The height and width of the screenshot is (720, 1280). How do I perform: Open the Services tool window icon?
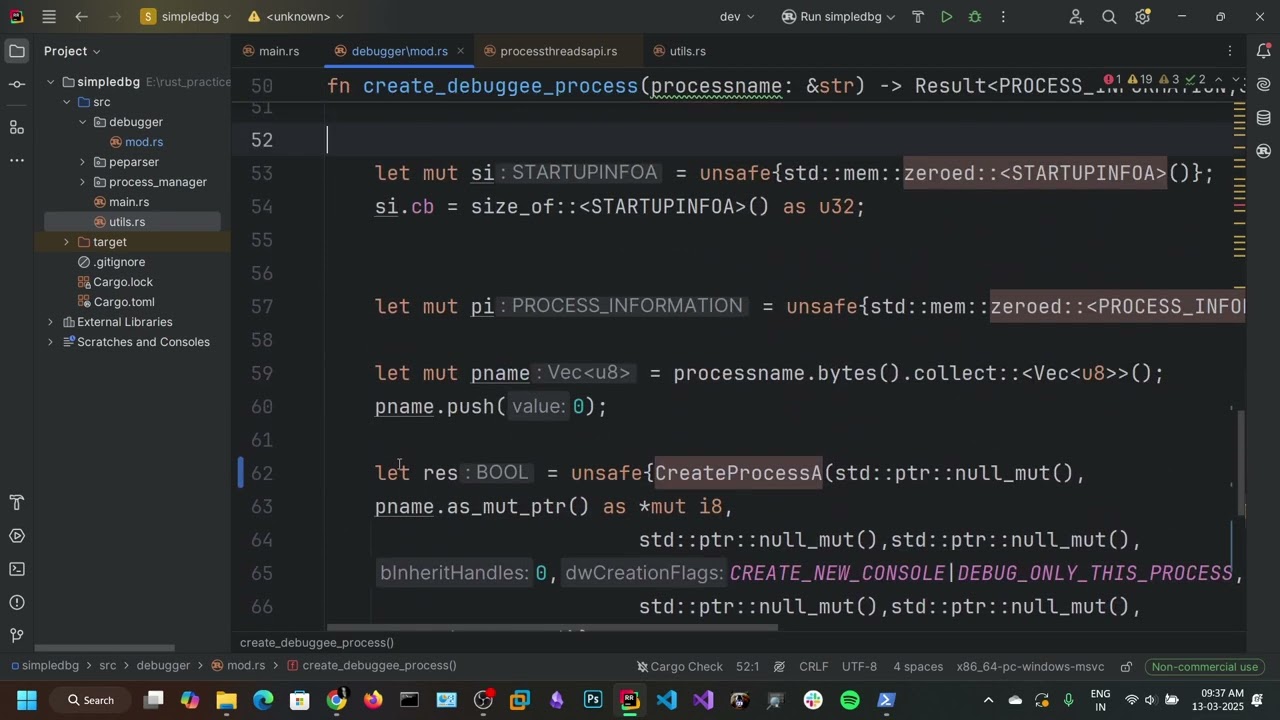pyautogui.click(x=17, y=536)
